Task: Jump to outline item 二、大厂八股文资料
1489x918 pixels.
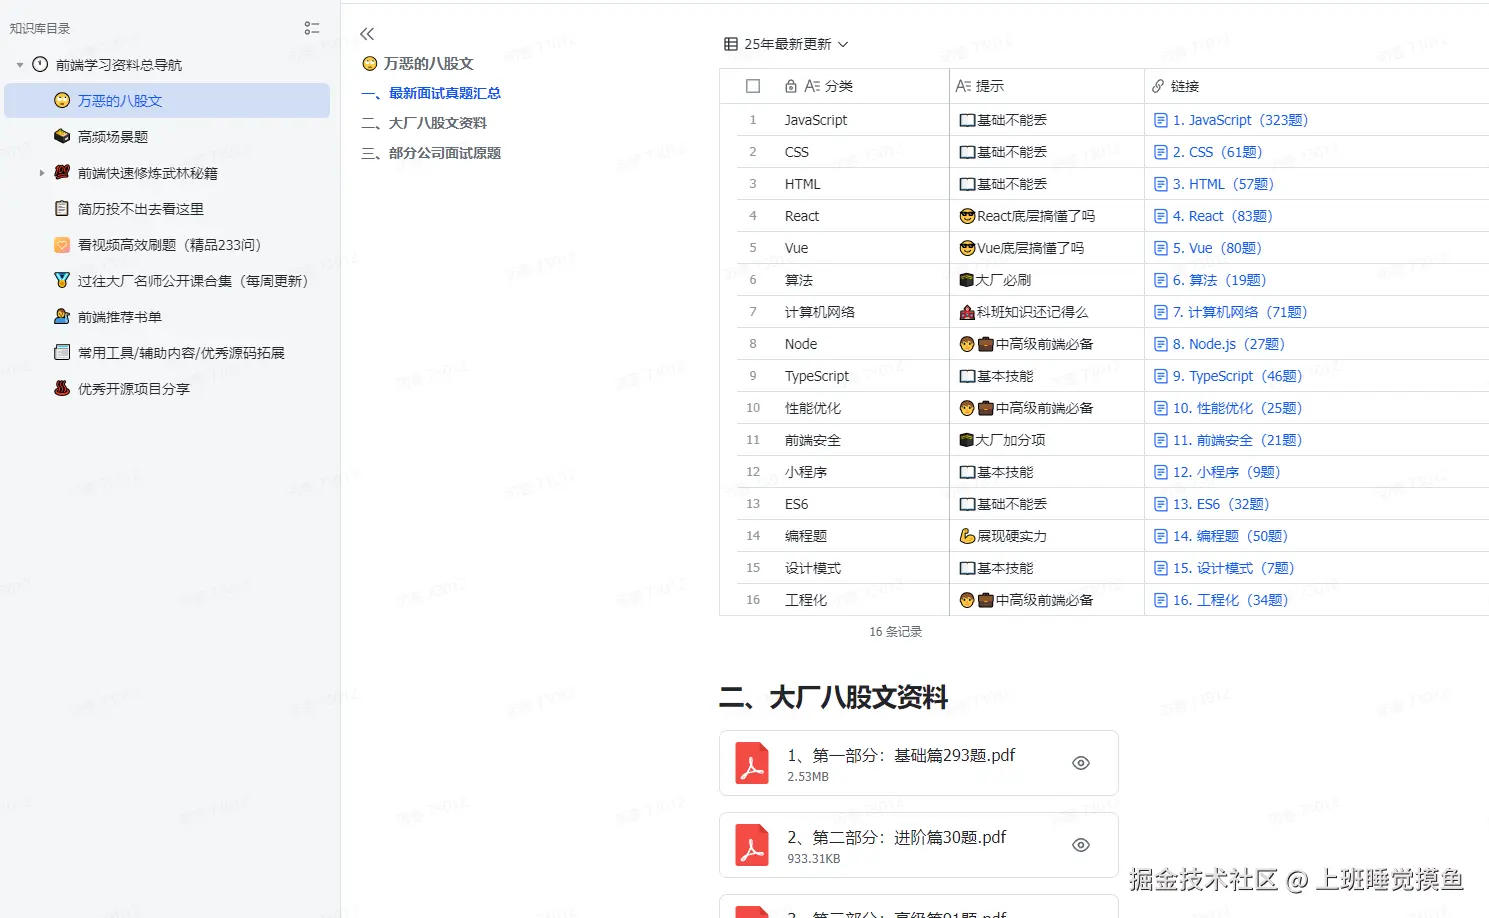Action: tap(424, 123)
